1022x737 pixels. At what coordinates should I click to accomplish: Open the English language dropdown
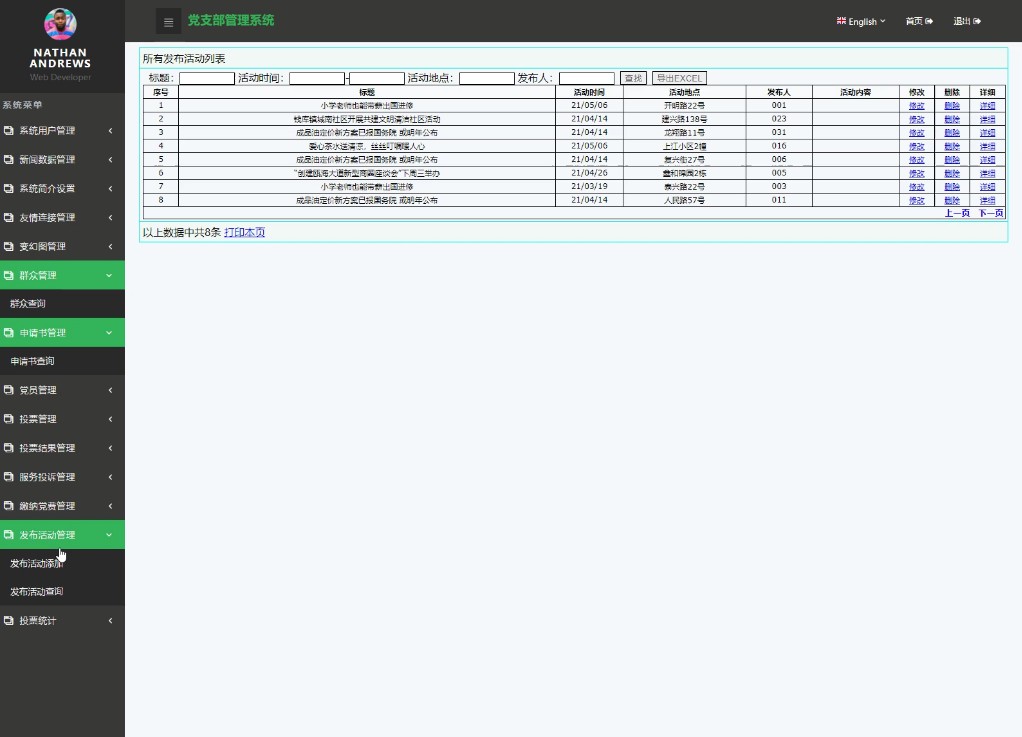(x=861, y=21)
